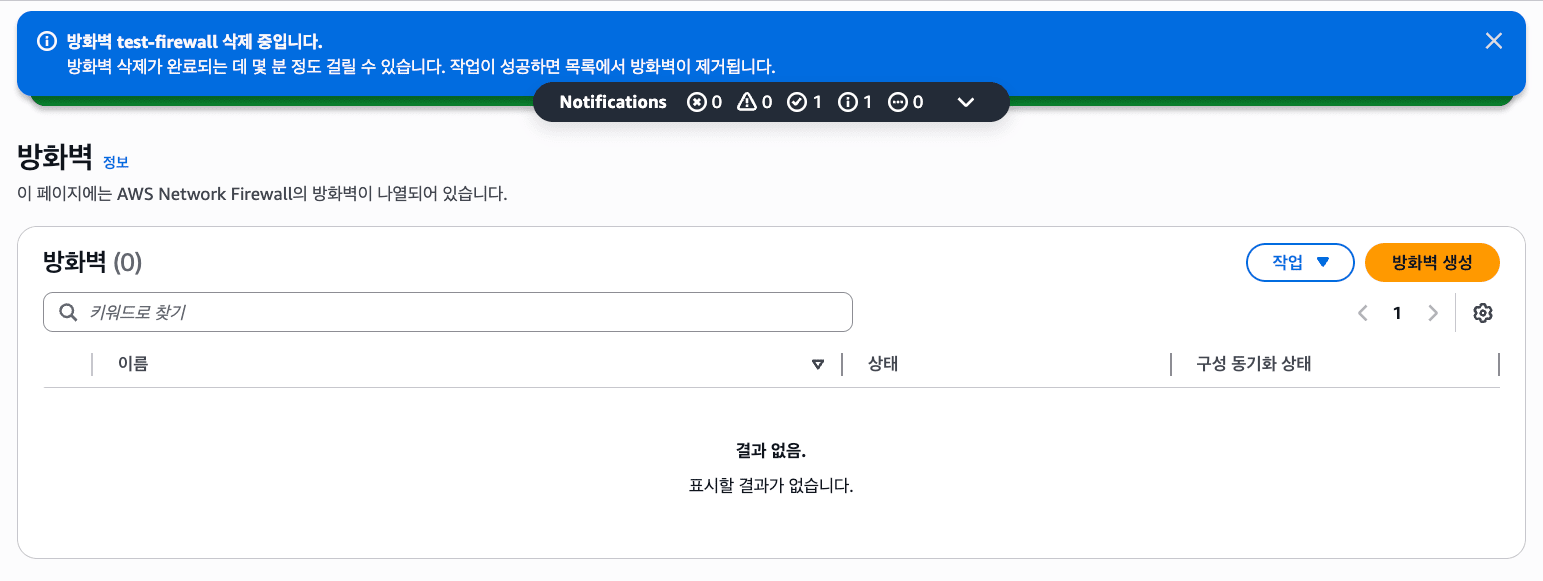Screen dimensions: 1543x581
Task: Click the info icon in the blue banner
Action: 46,41
